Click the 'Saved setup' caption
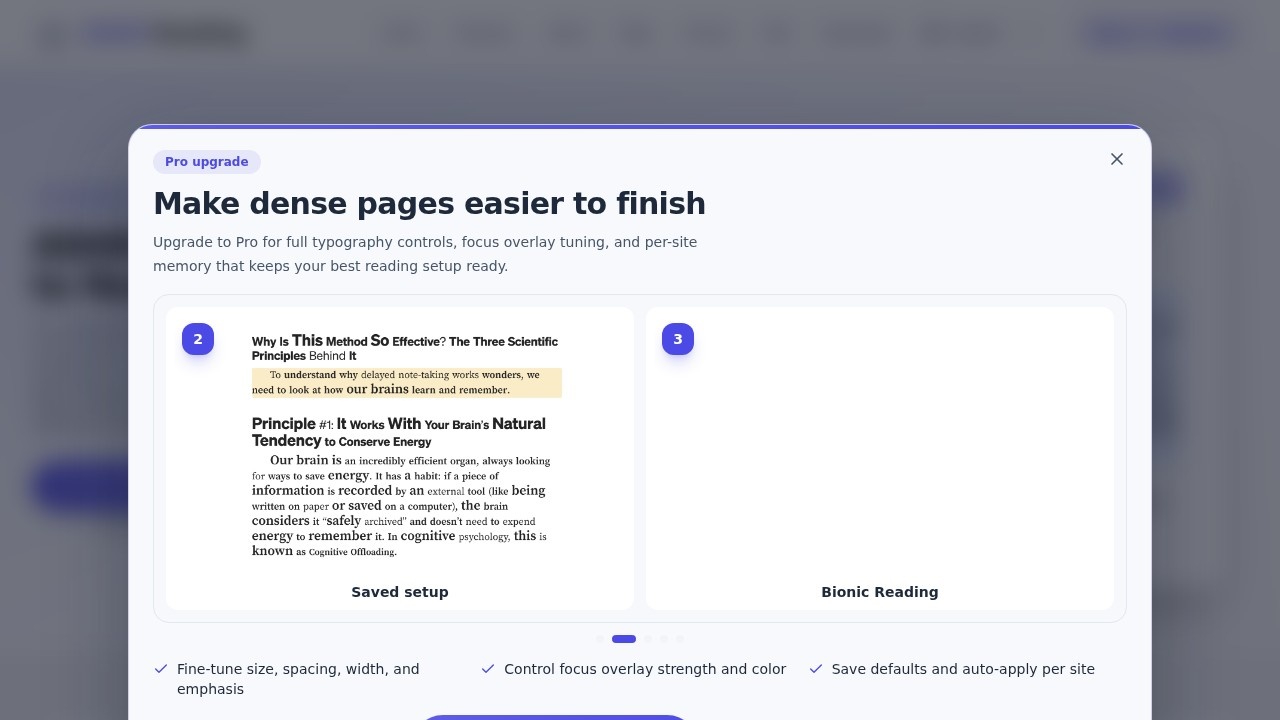This screenshot has height=720, width=1280. [x=400, y=592]
